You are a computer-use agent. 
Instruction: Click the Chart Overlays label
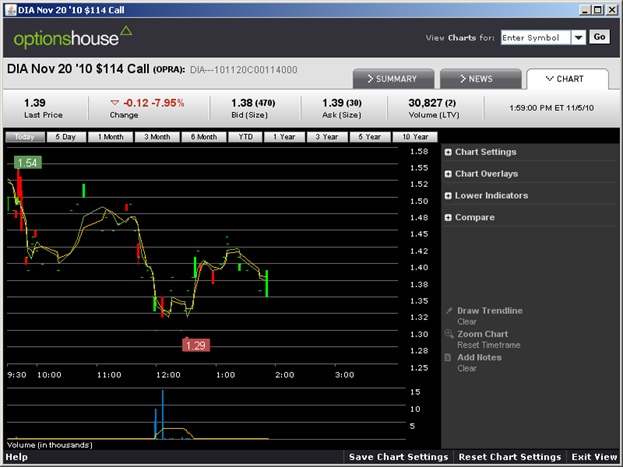[486, 174]
